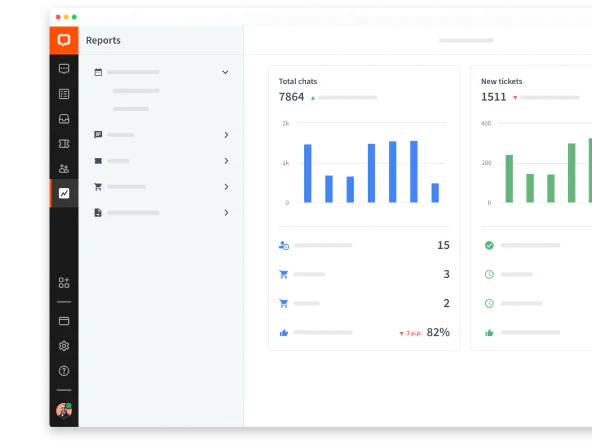Image resolution: width=592 pixels, height=444 pixels.
Task: Click the blue thumbs up satisfaction icon
Action: click(x=284, y=333)
